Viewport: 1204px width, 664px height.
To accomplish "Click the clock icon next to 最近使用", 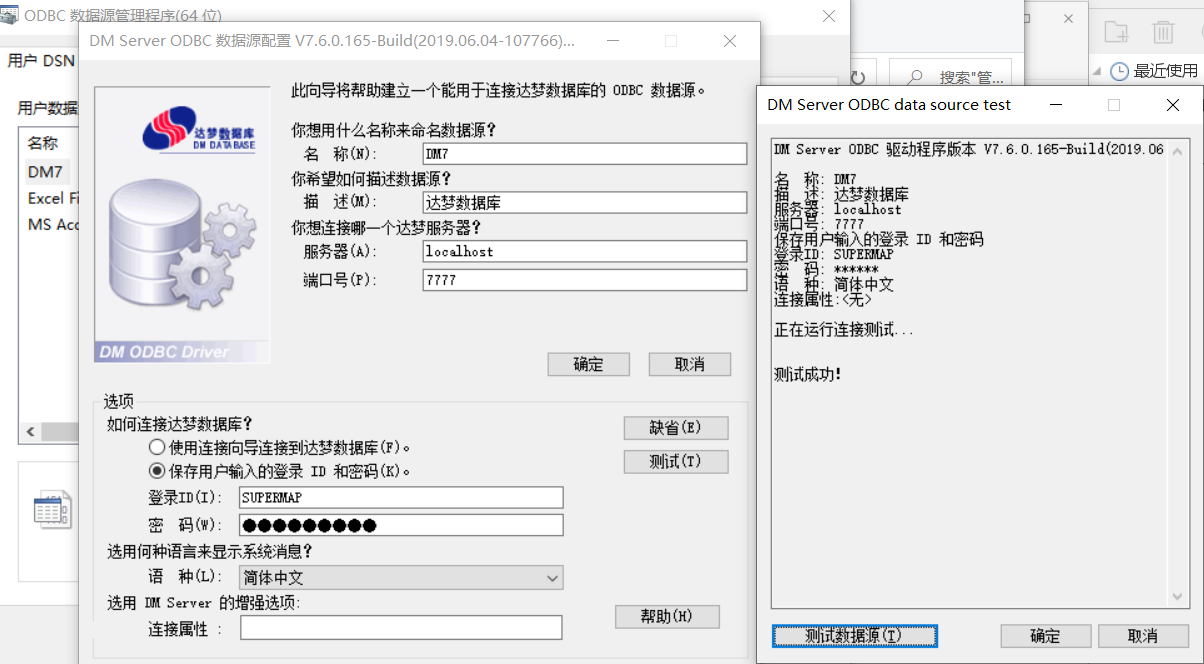I will [x=1120, y=71].
